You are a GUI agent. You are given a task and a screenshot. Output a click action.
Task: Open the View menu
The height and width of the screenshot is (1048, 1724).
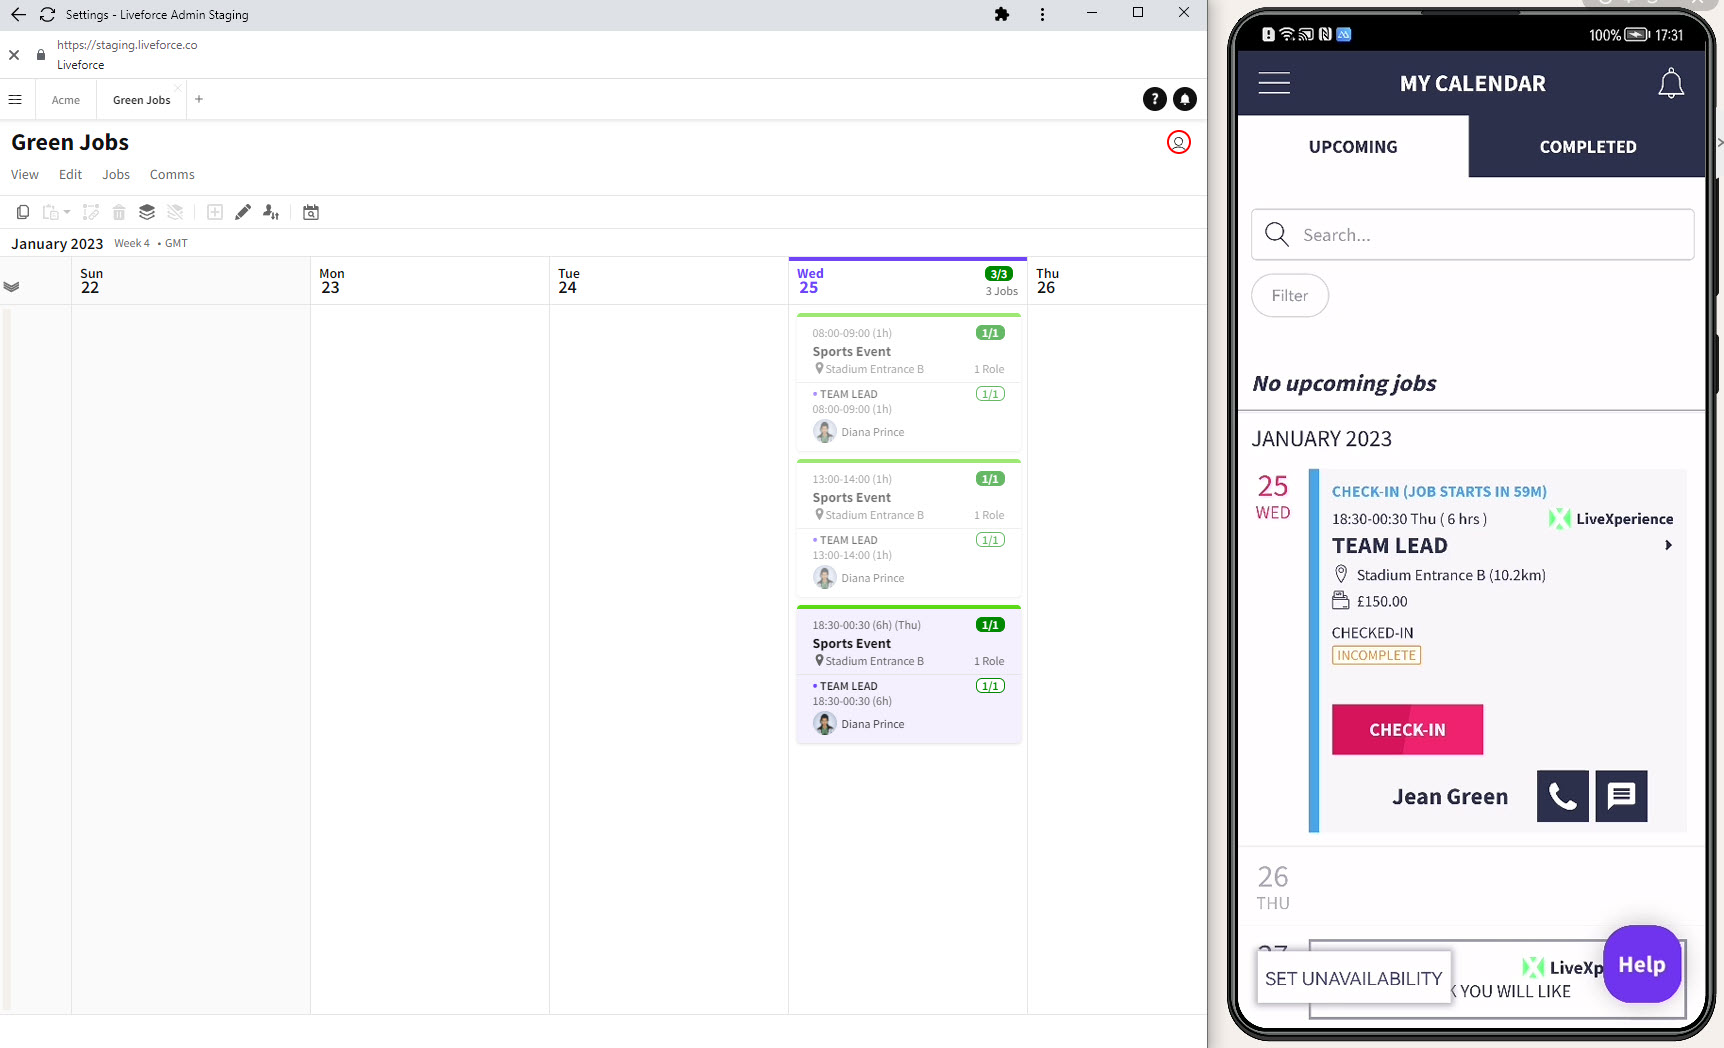pyautogui.click(x=25, y=174)
